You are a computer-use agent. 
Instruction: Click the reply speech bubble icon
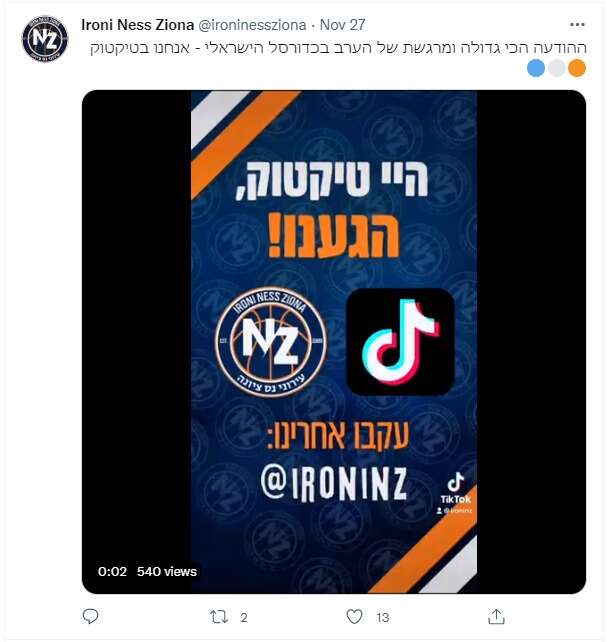[90, 616]
